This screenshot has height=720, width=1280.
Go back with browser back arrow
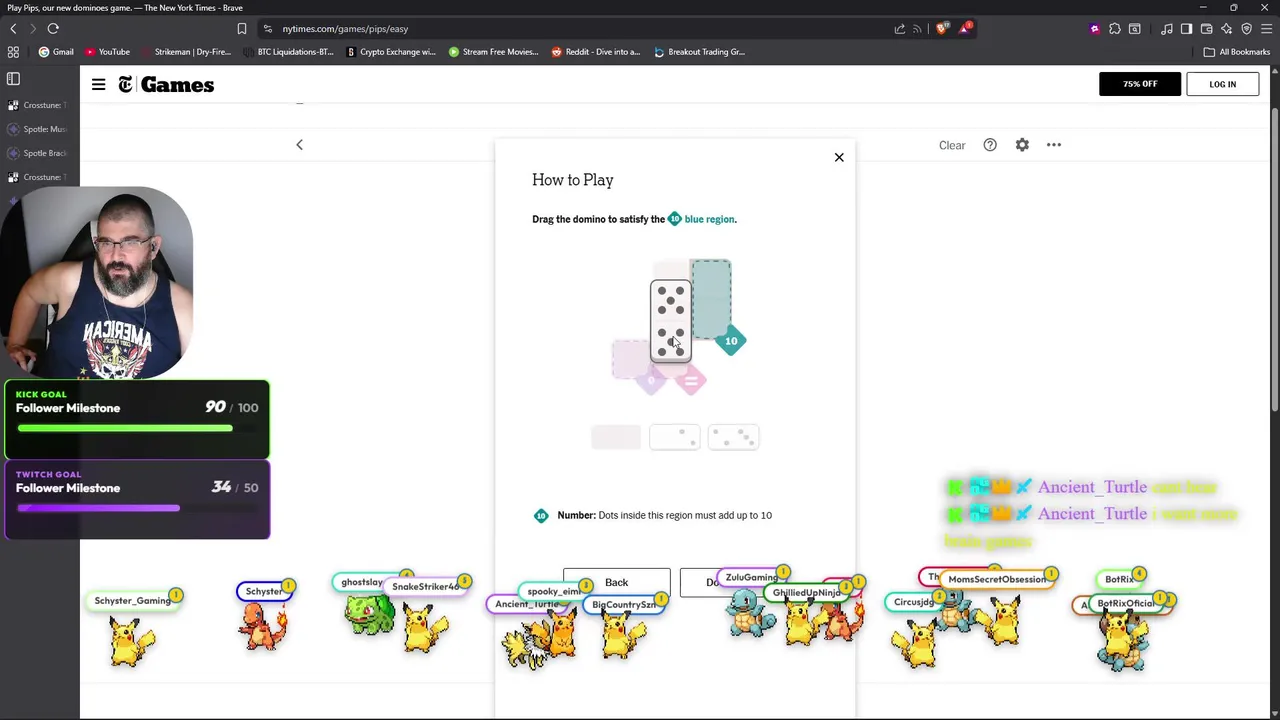click(13, 29)
